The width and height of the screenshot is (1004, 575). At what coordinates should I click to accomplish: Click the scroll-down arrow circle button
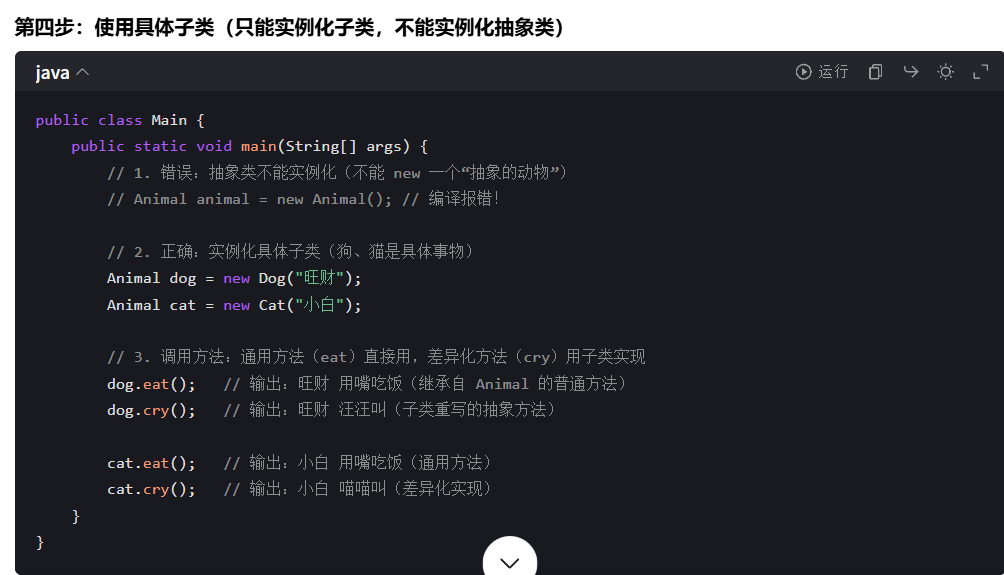click(510, 561)
